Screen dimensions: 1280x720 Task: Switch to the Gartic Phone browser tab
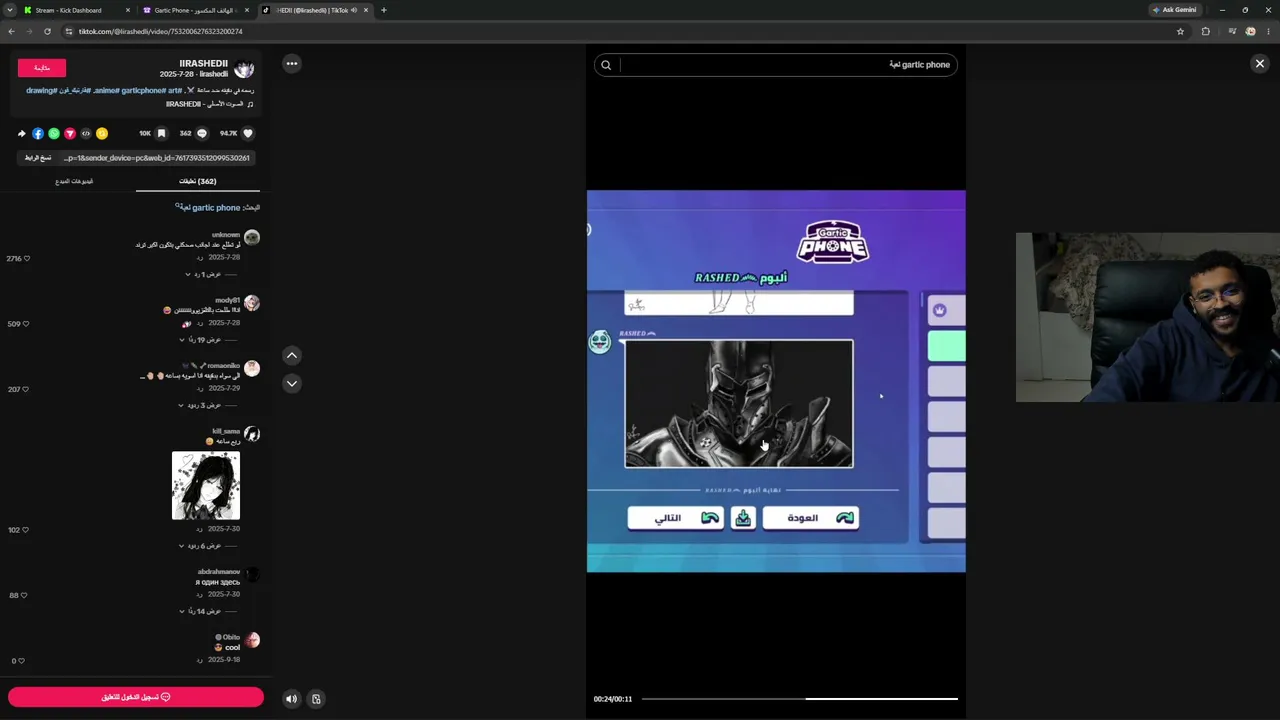pyautogui.click(x=196, y=10)
